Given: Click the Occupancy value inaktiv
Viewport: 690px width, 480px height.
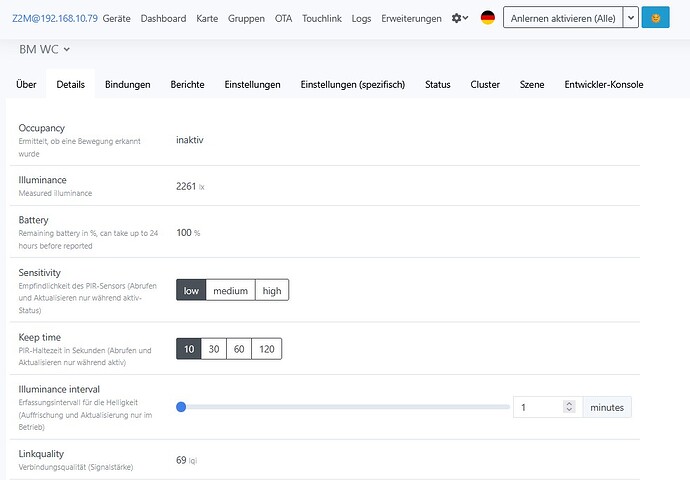Looking at the screenshot, I should [190, 140].
